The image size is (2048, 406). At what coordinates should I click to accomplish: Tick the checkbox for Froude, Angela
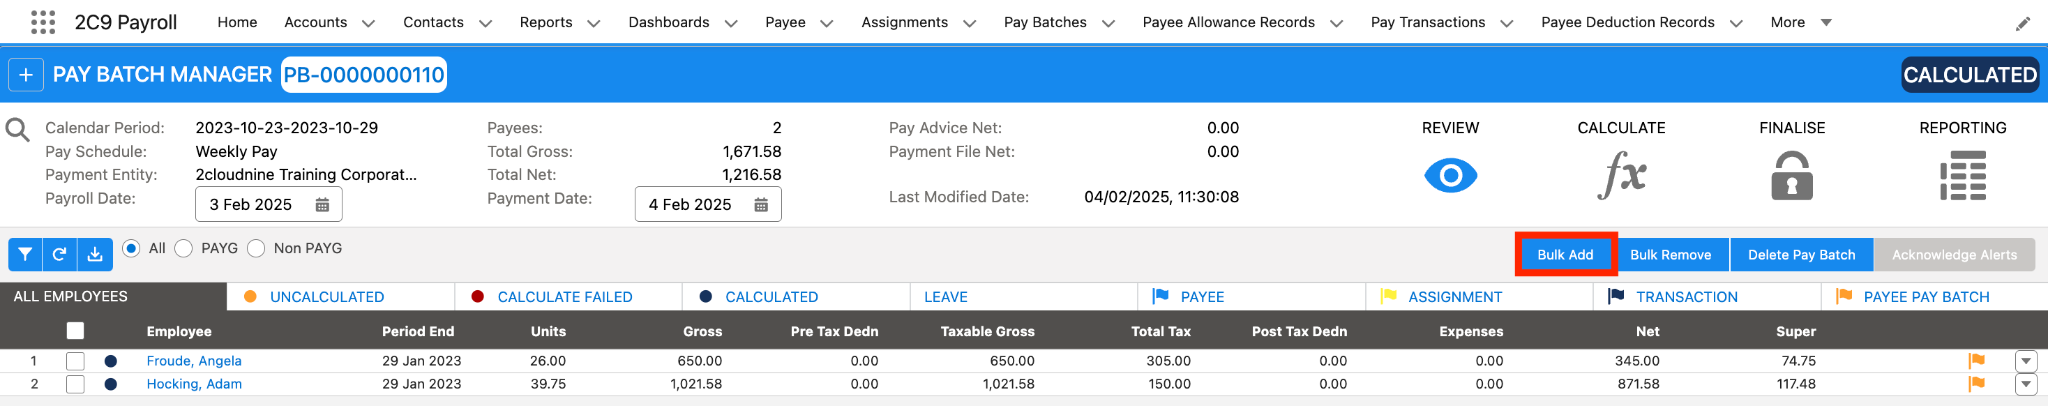click(75, 361)
